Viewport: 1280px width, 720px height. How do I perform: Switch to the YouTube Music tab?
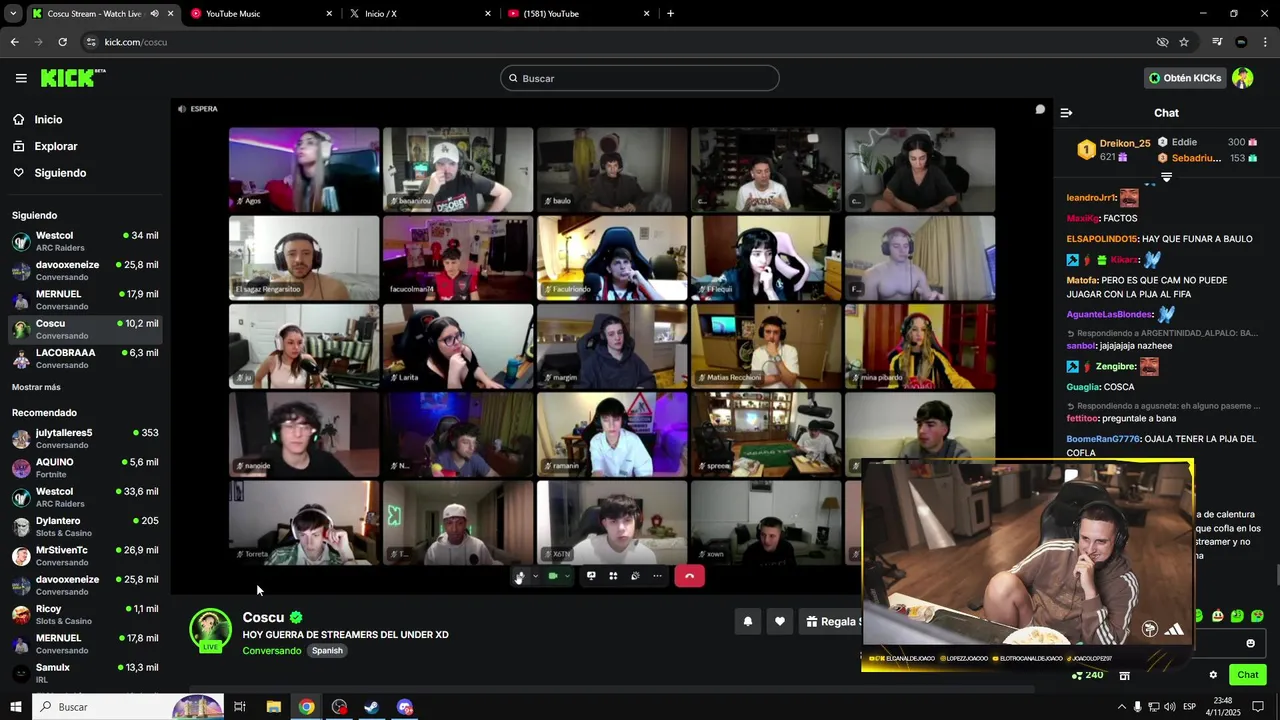click(x=262, y=13)
